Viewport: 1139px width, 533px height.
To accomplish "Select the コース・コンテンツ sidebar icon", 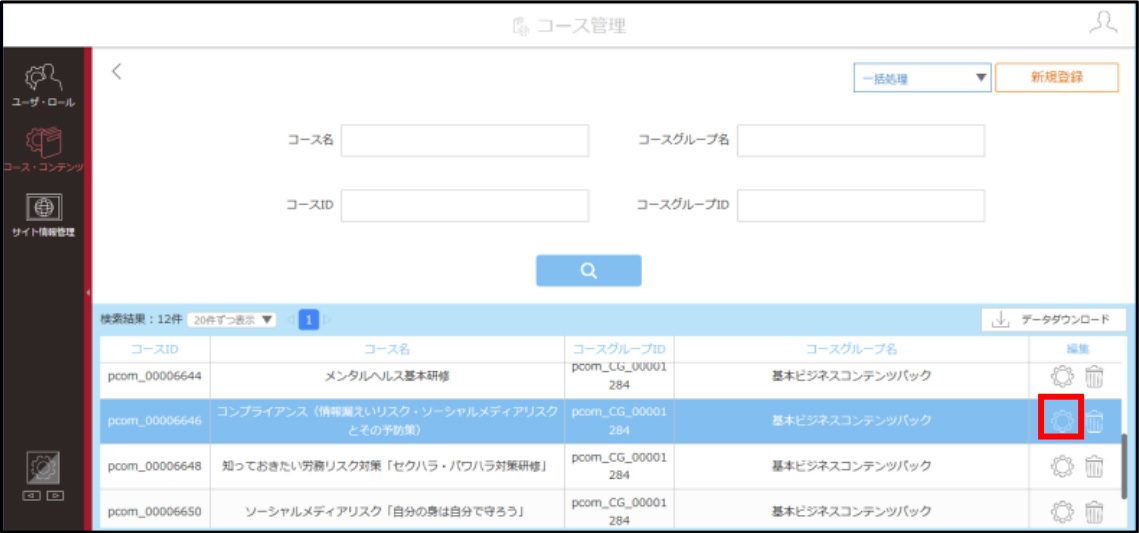I will pyautogui.click(x=42, y=150).
